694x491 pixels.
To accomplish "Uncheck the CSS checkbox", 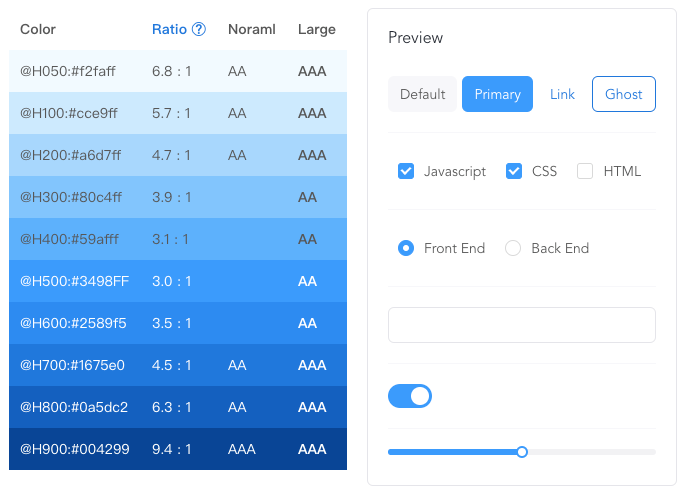I will tap(514, 171).
